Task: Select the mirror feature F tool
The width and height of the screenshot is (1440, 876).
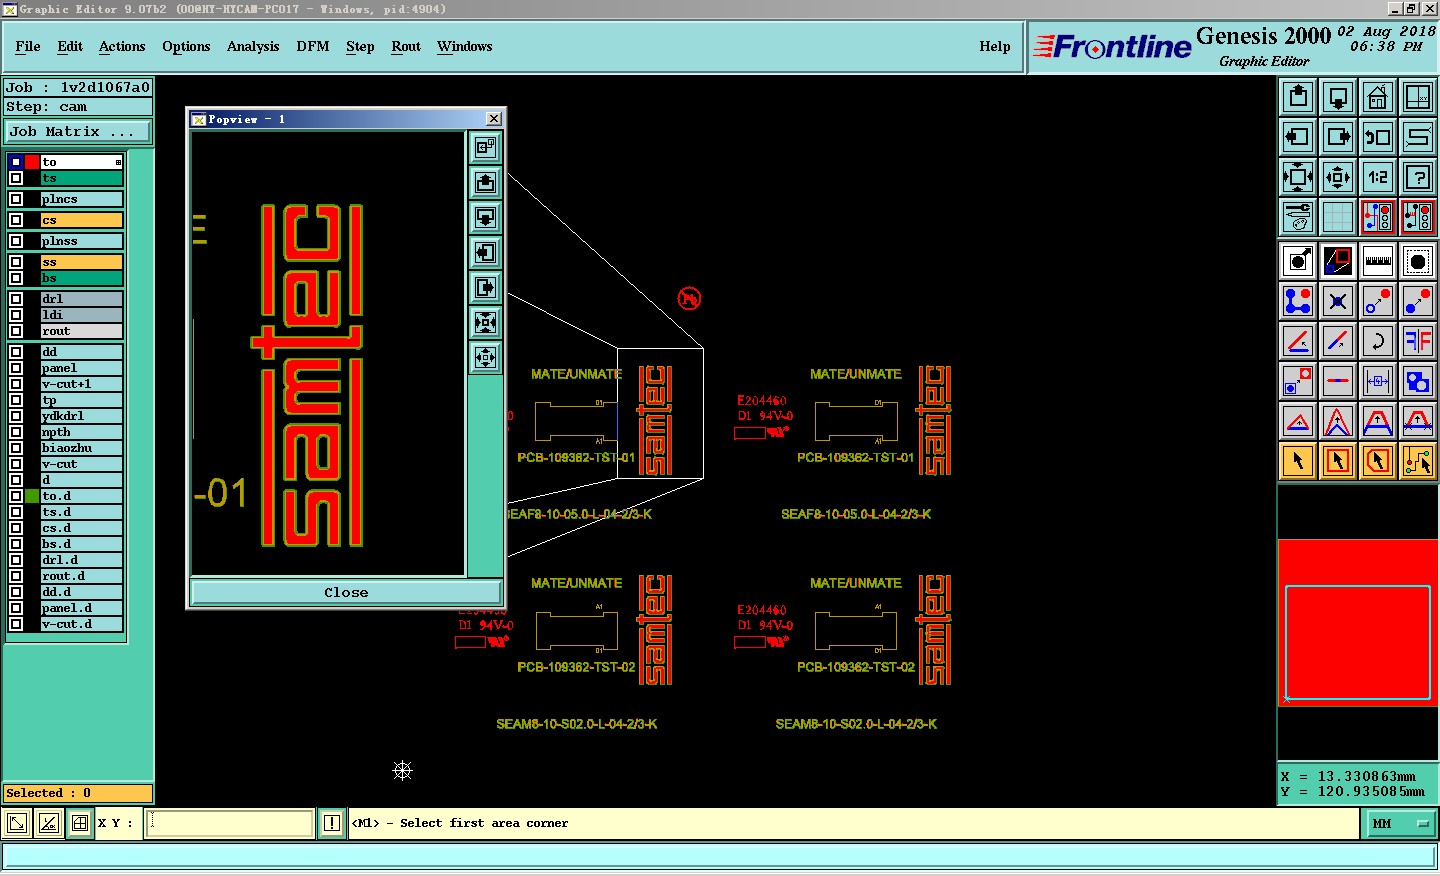Action: pyautogui.click(x=1418, y=341)
